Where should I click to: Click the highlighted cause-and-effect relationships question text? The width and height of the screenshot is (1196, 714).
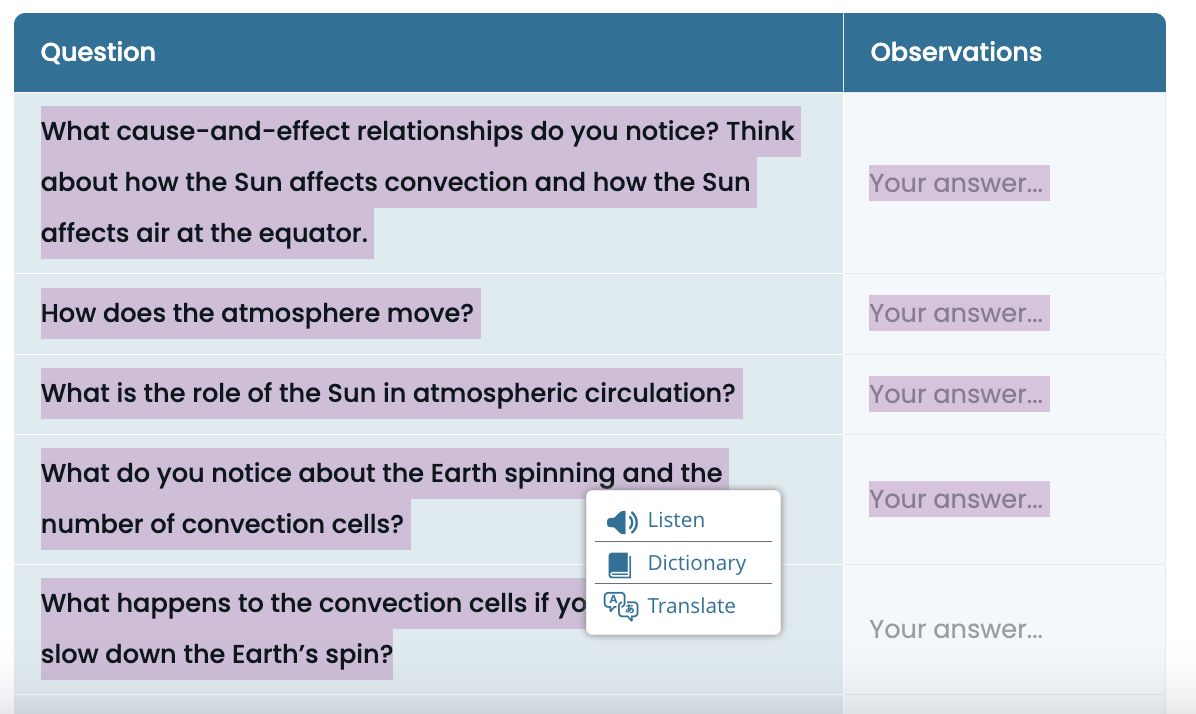418,182
